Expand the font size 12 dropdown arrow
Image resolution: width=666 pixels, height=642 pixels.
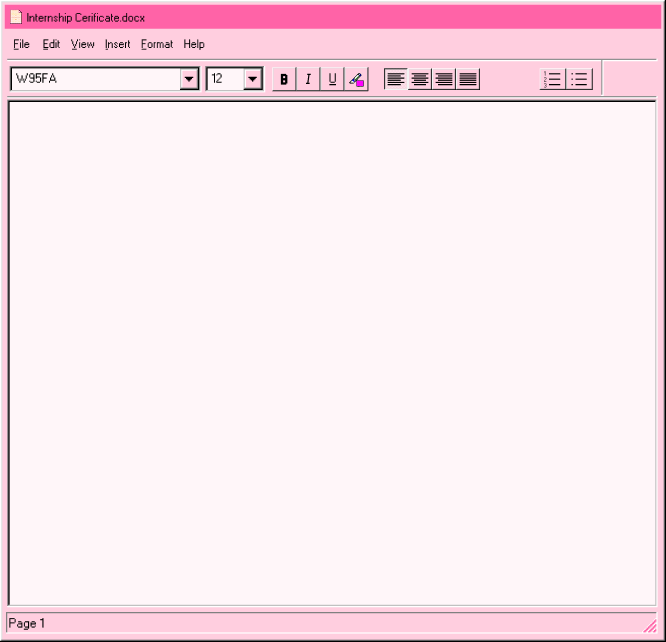tap(253, 79)
